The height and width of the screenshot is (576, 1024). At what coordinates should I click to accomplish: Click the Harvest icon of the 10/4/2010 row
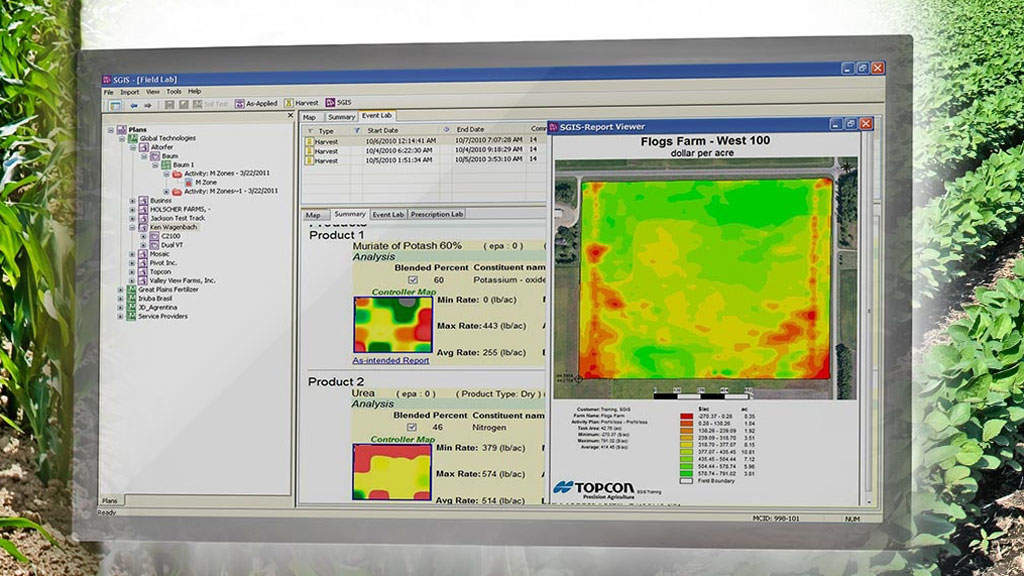coord(310,151)
